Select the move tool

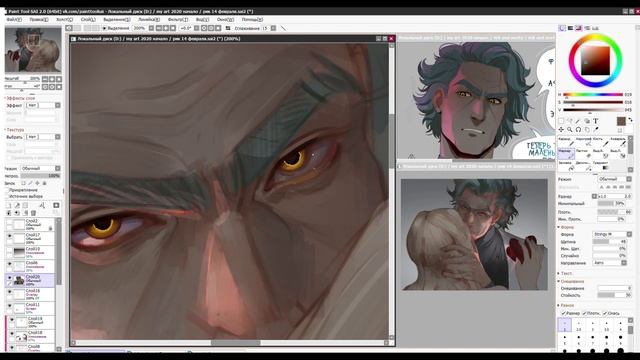click(561, 129)
